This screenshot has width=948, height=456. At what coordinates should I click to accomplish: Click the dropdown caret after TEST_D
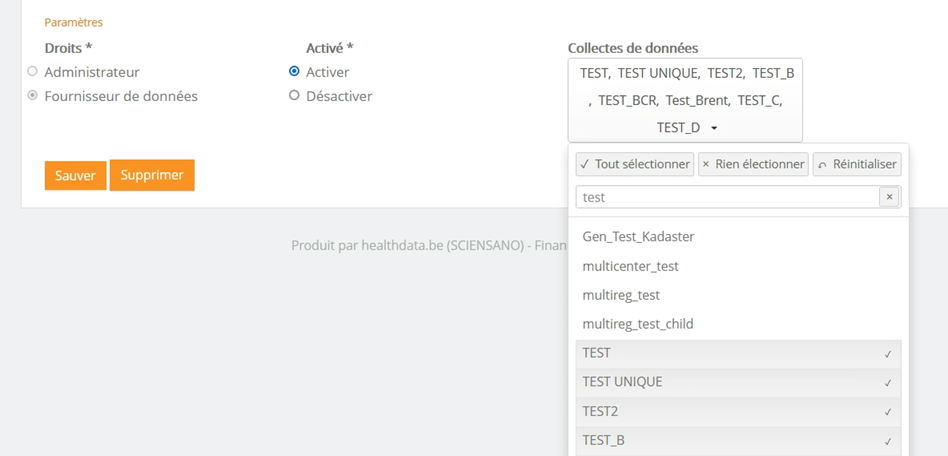714,128
